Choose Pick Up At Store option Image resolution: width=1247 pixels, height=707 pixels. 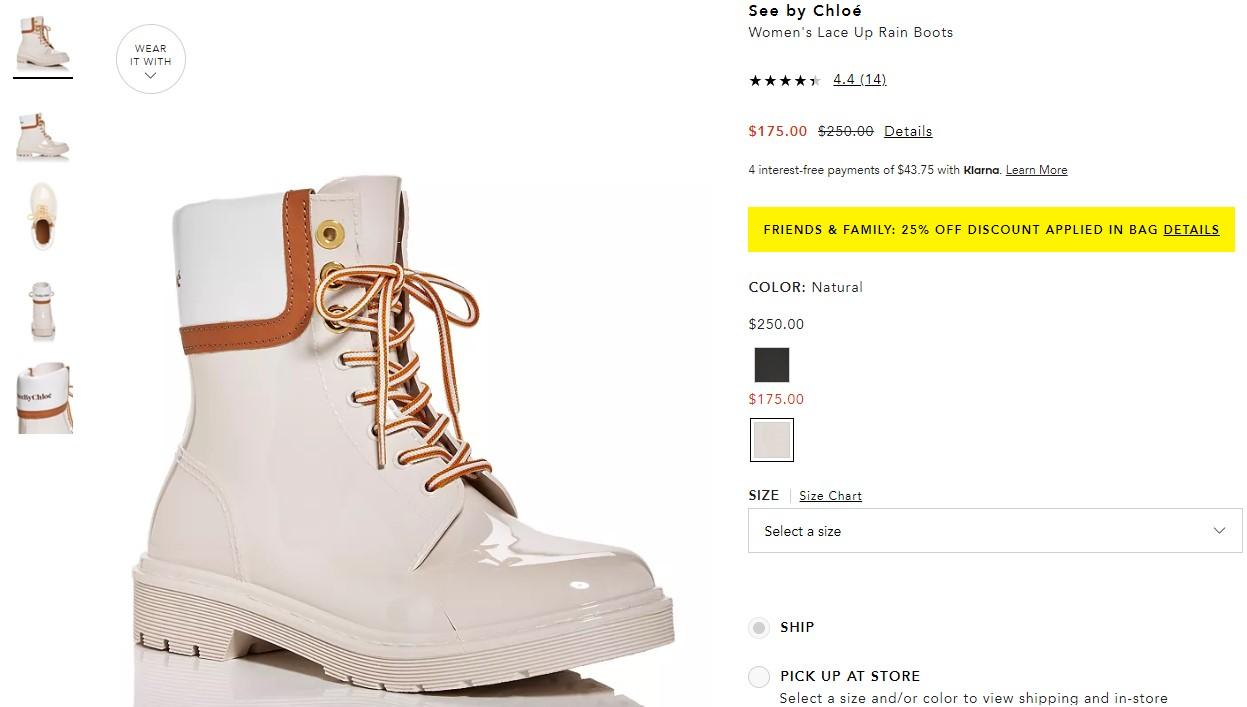[x=759, y=677]
